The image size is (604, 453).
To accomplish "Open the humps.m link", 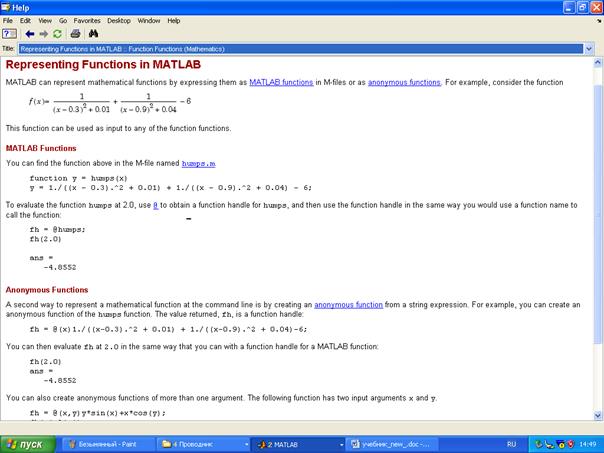I will point(198,163).
